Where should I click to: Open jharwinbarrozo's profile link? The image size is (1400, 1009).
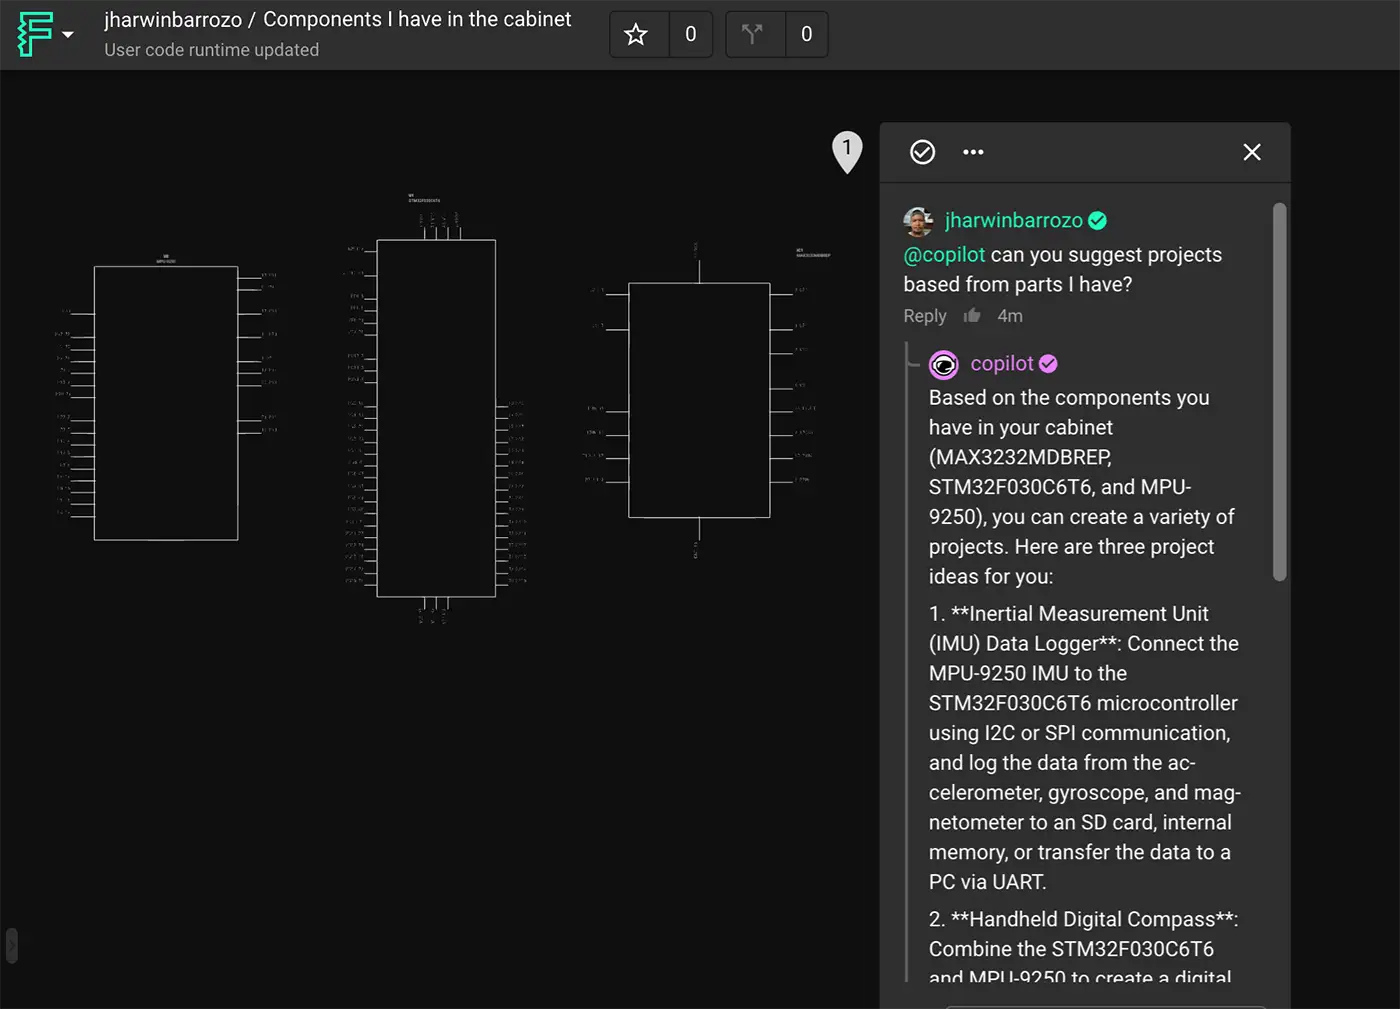point(1015,220)
